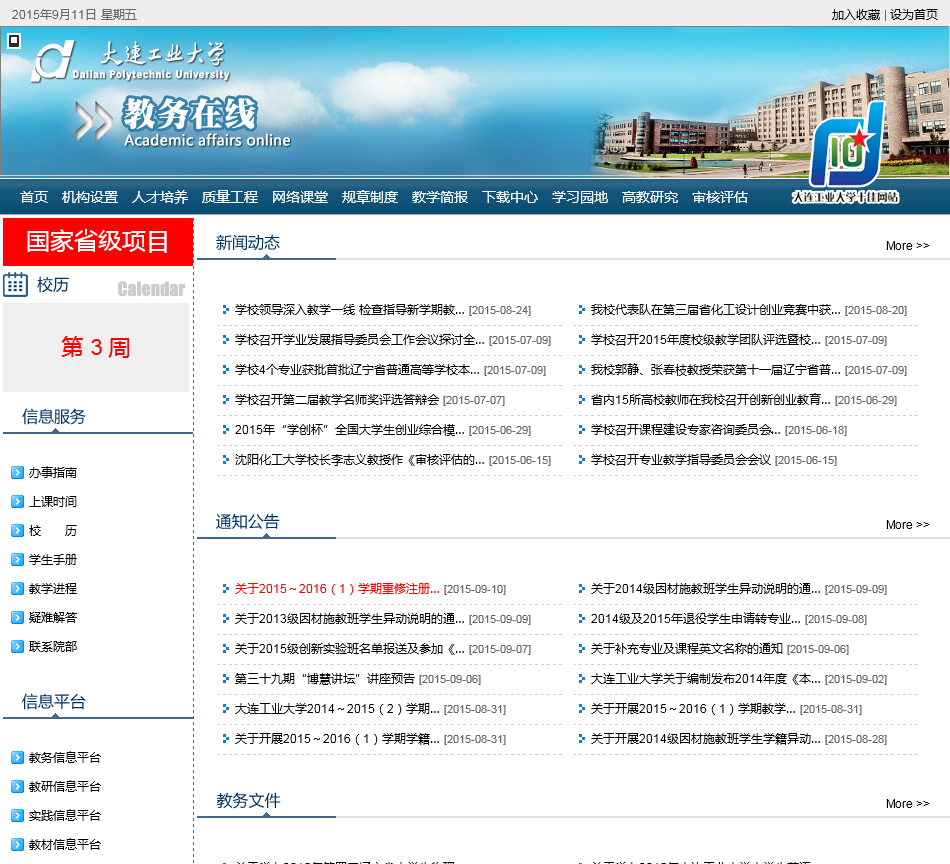Open news 学校召开第二届教学名师奖评选答辩会

pos(337,400)
